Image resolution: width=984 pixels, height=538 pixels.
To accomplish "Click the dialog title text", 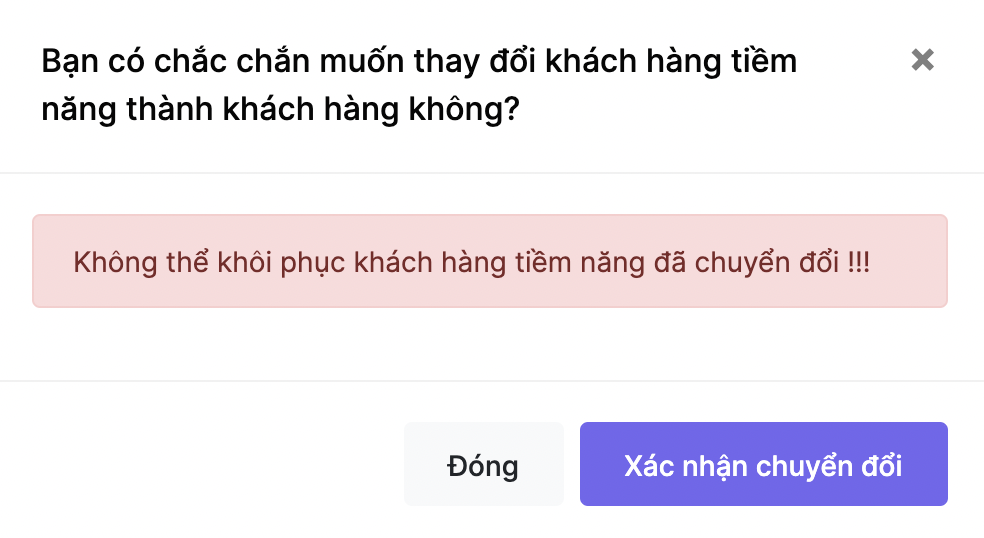I will pos(419,85).
